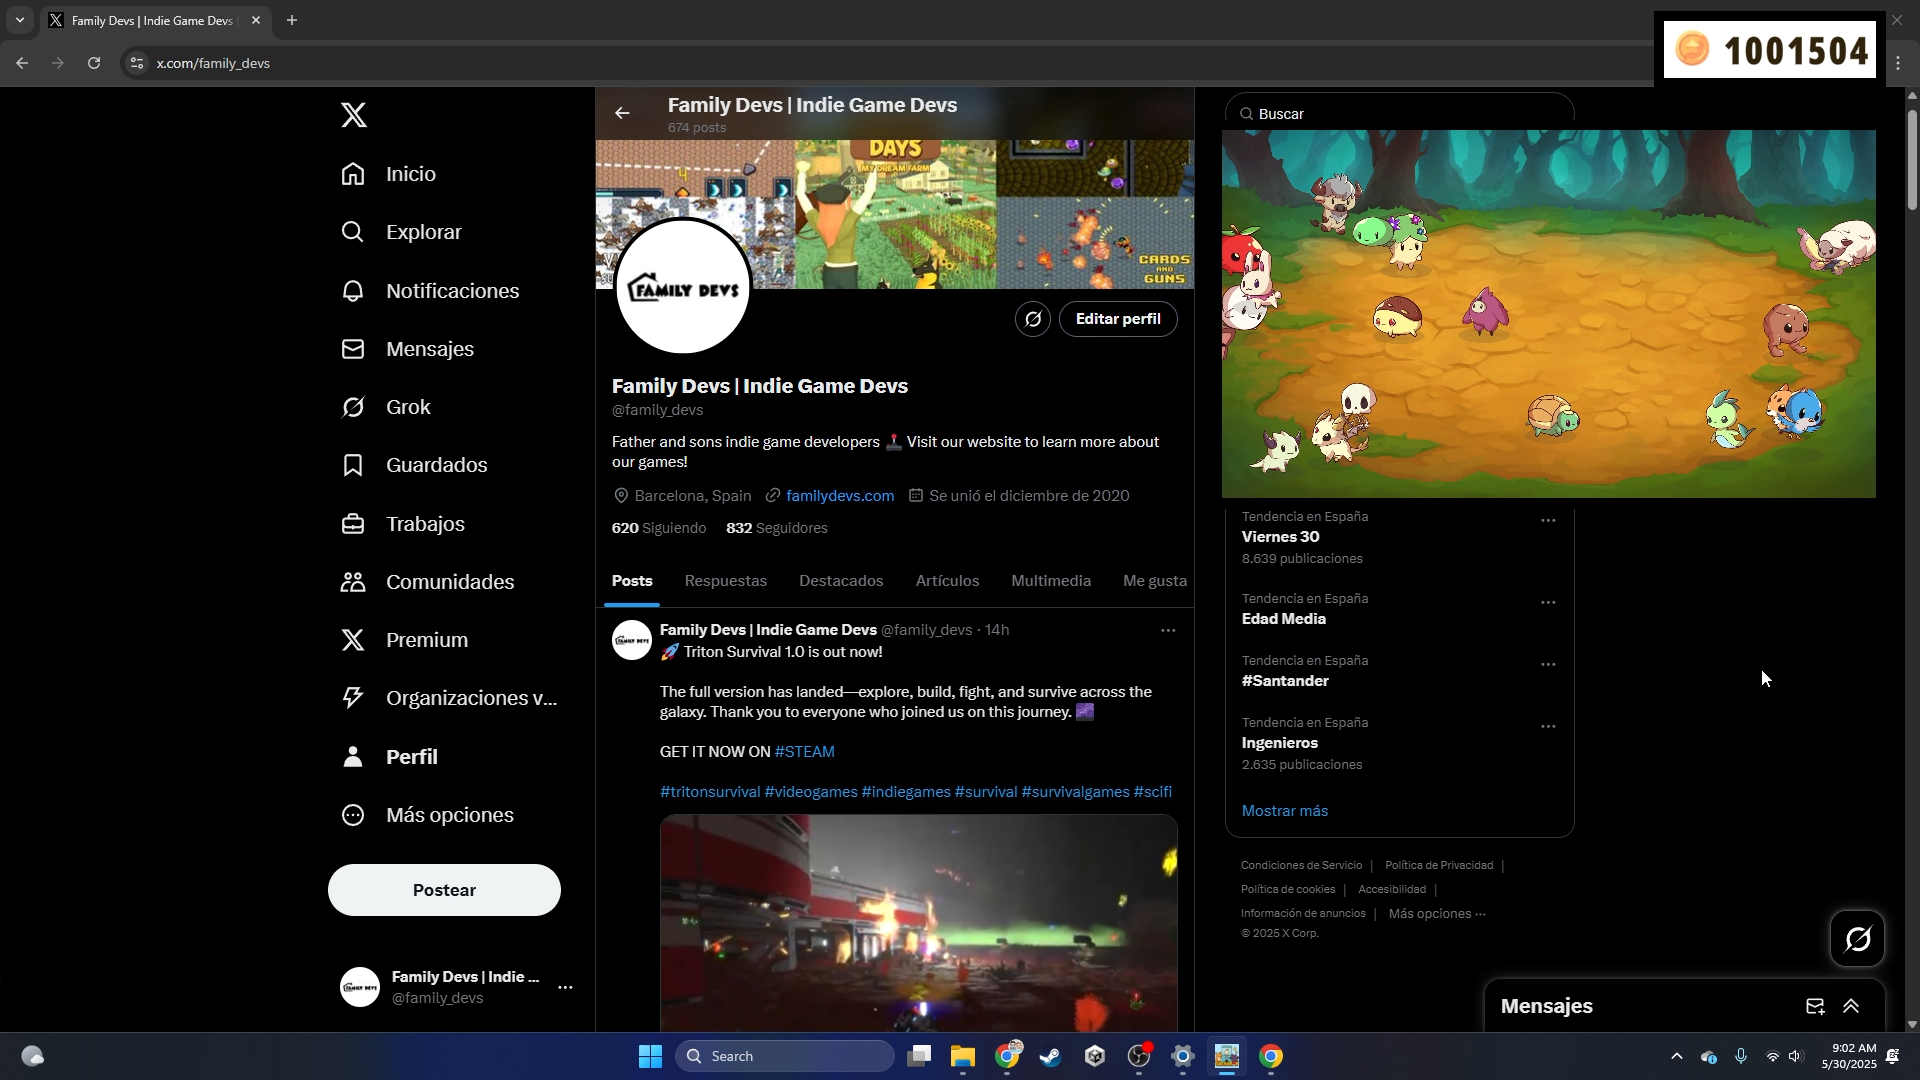Click the Grok profile summary icon
Screen dimensions: 1920x1080
(x=1033, y=319)
